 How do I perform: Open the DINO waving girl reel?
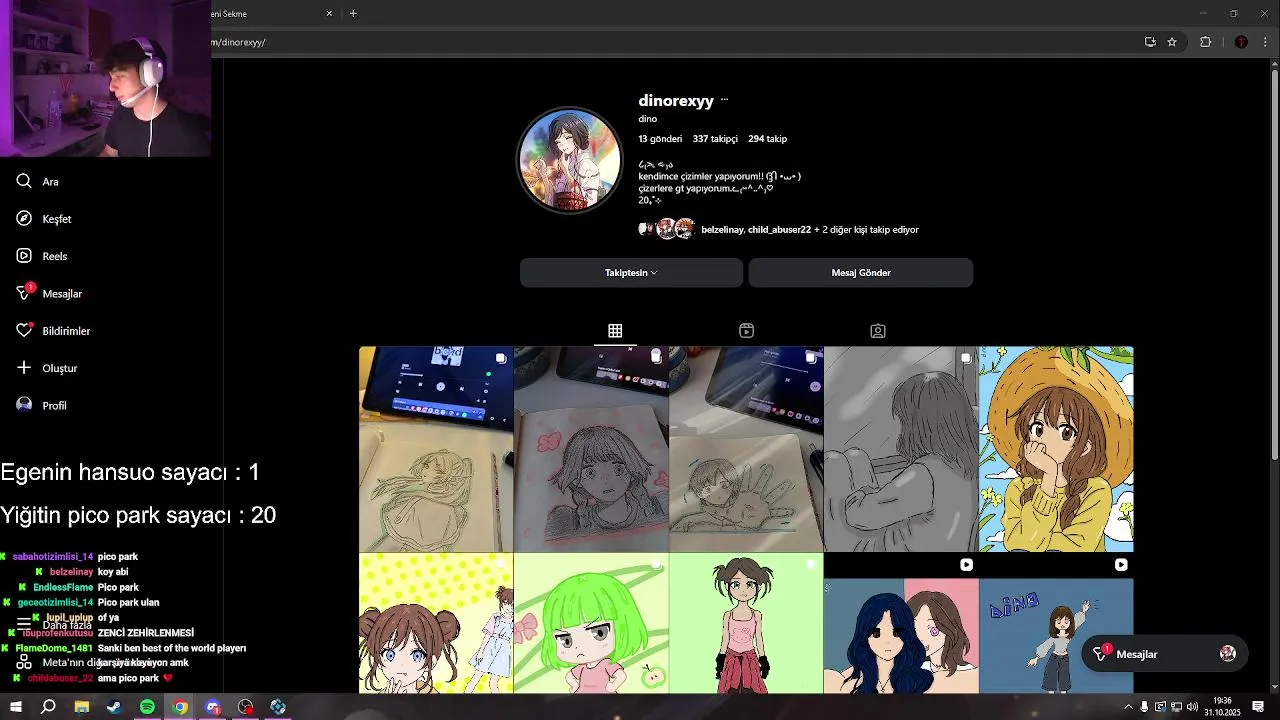tap(1056, 623)
